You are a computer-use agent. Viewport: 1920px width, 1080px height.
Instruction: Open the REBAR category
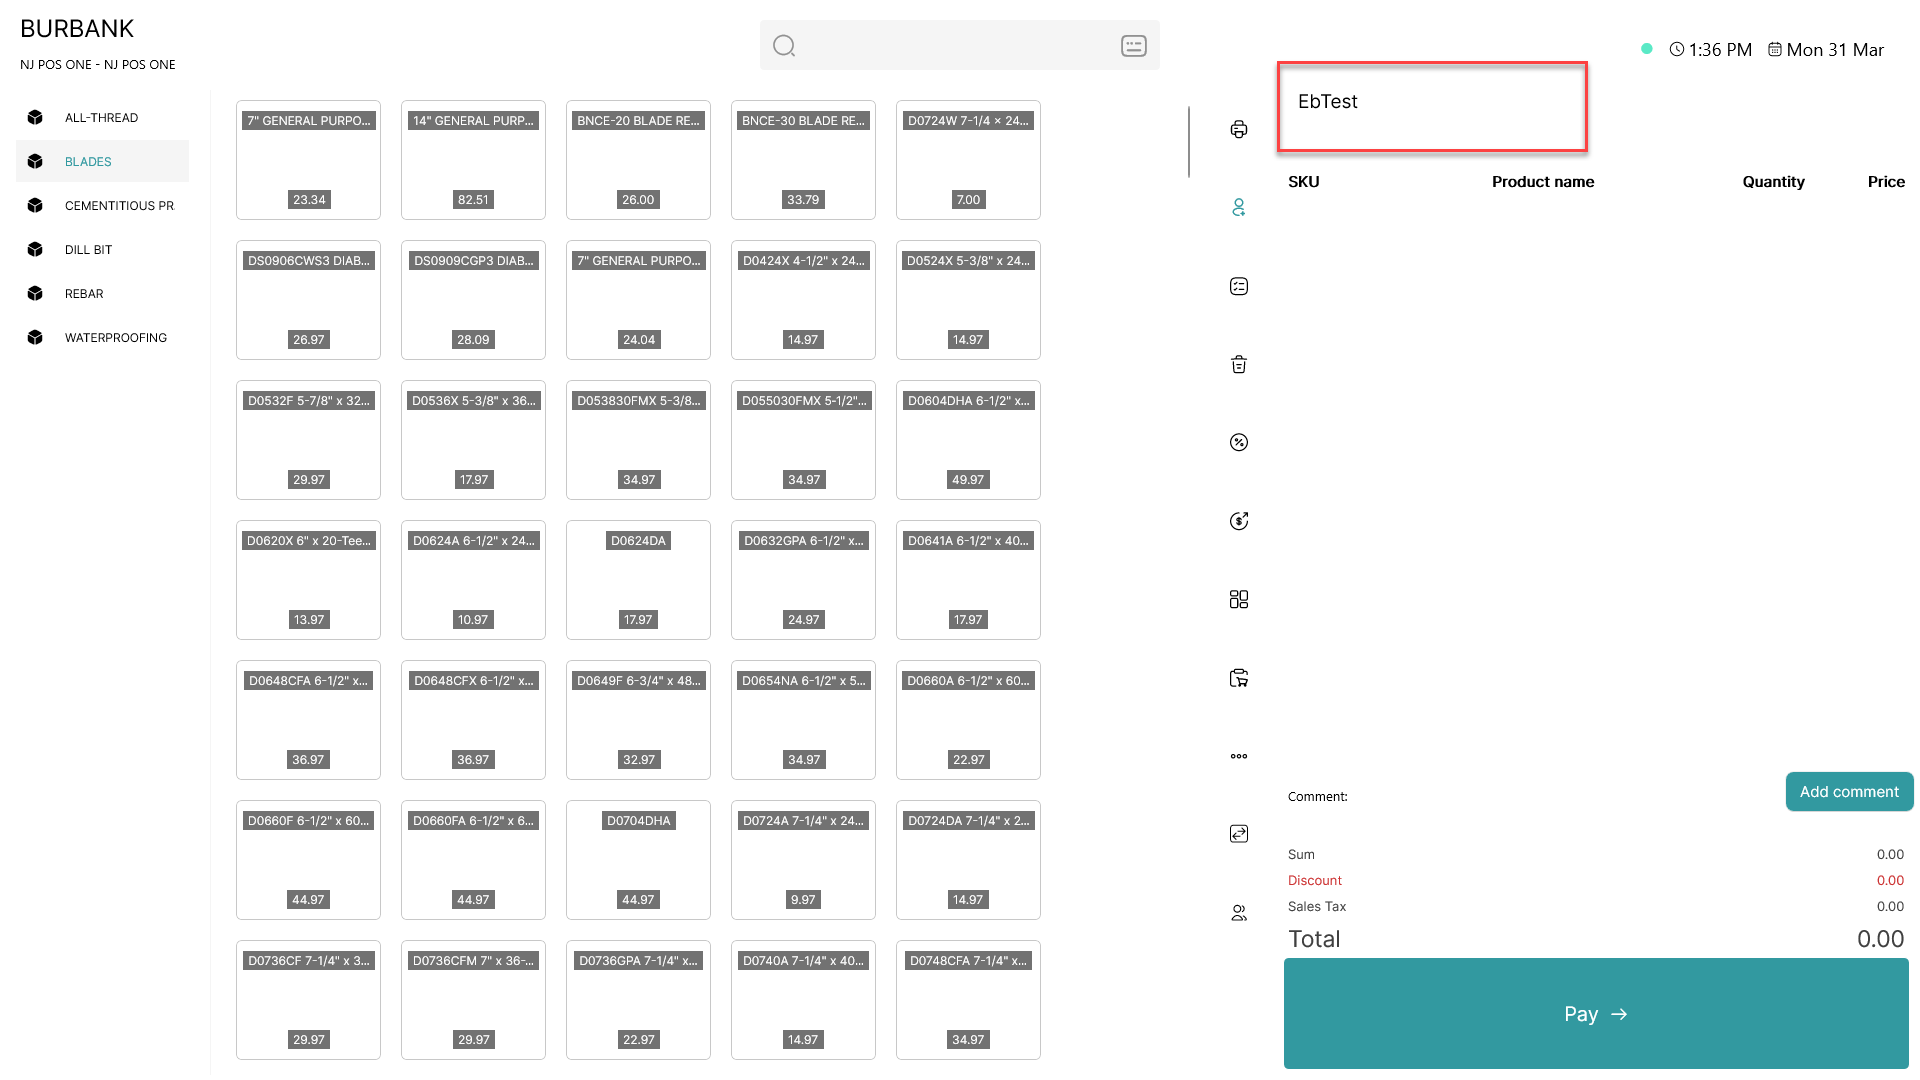[102, 293]
